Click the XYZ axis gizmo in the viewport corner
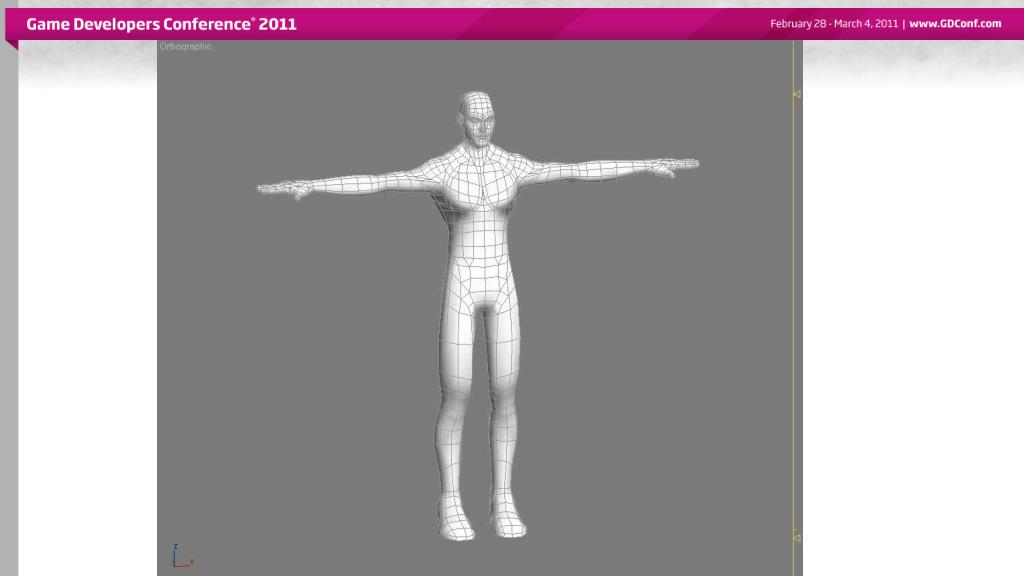 182,556
